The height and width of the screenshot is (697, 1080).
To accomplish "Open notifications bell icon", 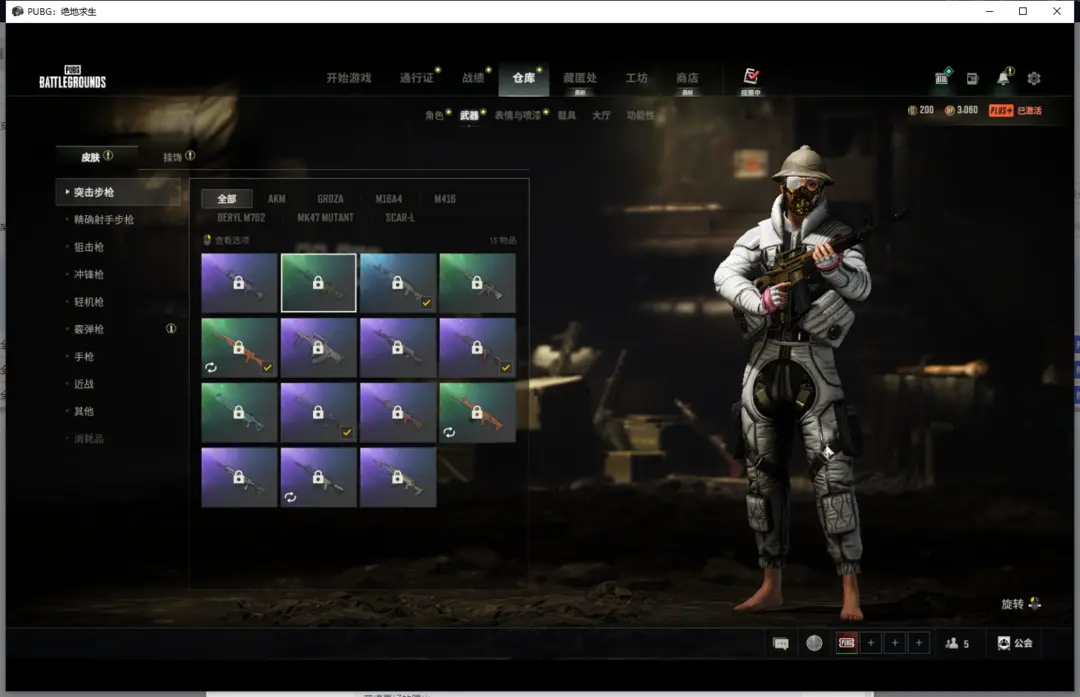I will 1004,78.
